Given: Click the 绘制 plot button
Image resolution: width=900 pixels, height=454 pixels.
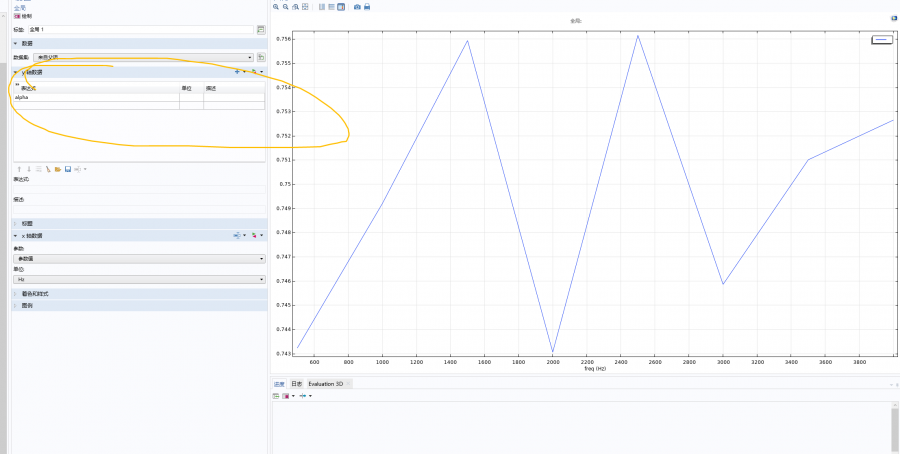Looking at the screenshot, I should pos(24,16).
